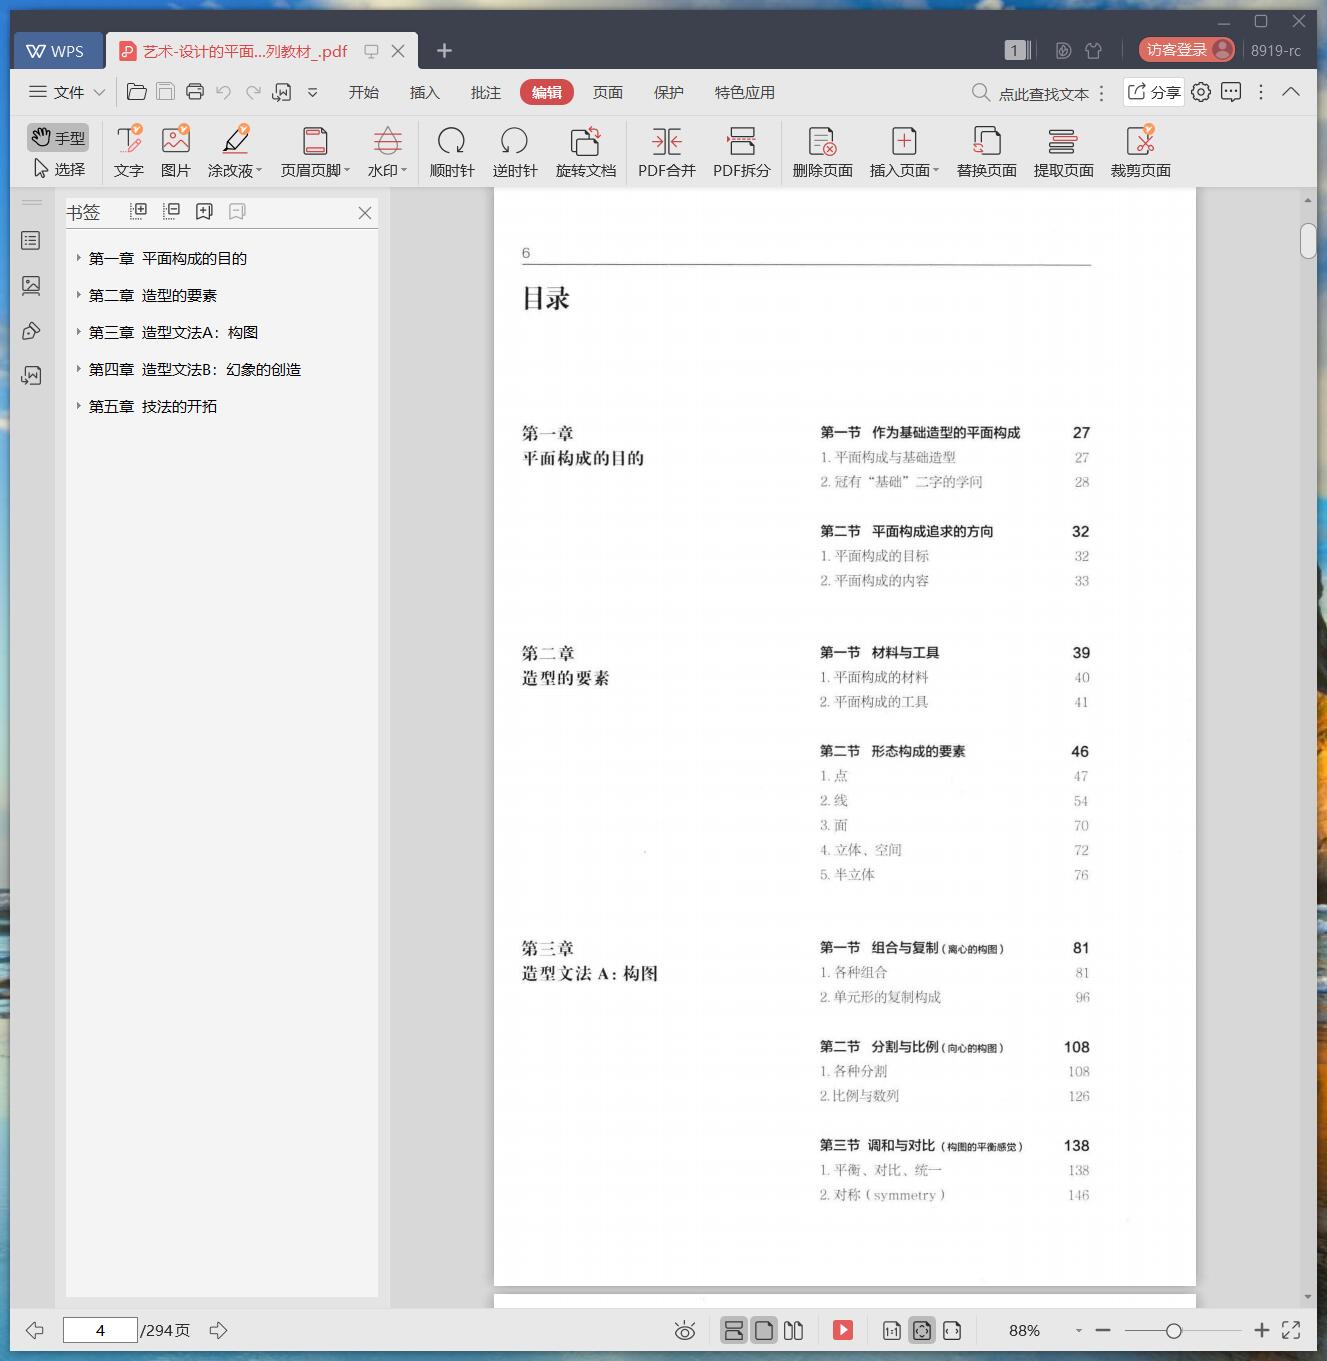The height and width of the screenshot is (1361, 1327).
Task: Expand 第四章 造型文法B：幻象的创造 bookmark
Action: pos(79,369)
